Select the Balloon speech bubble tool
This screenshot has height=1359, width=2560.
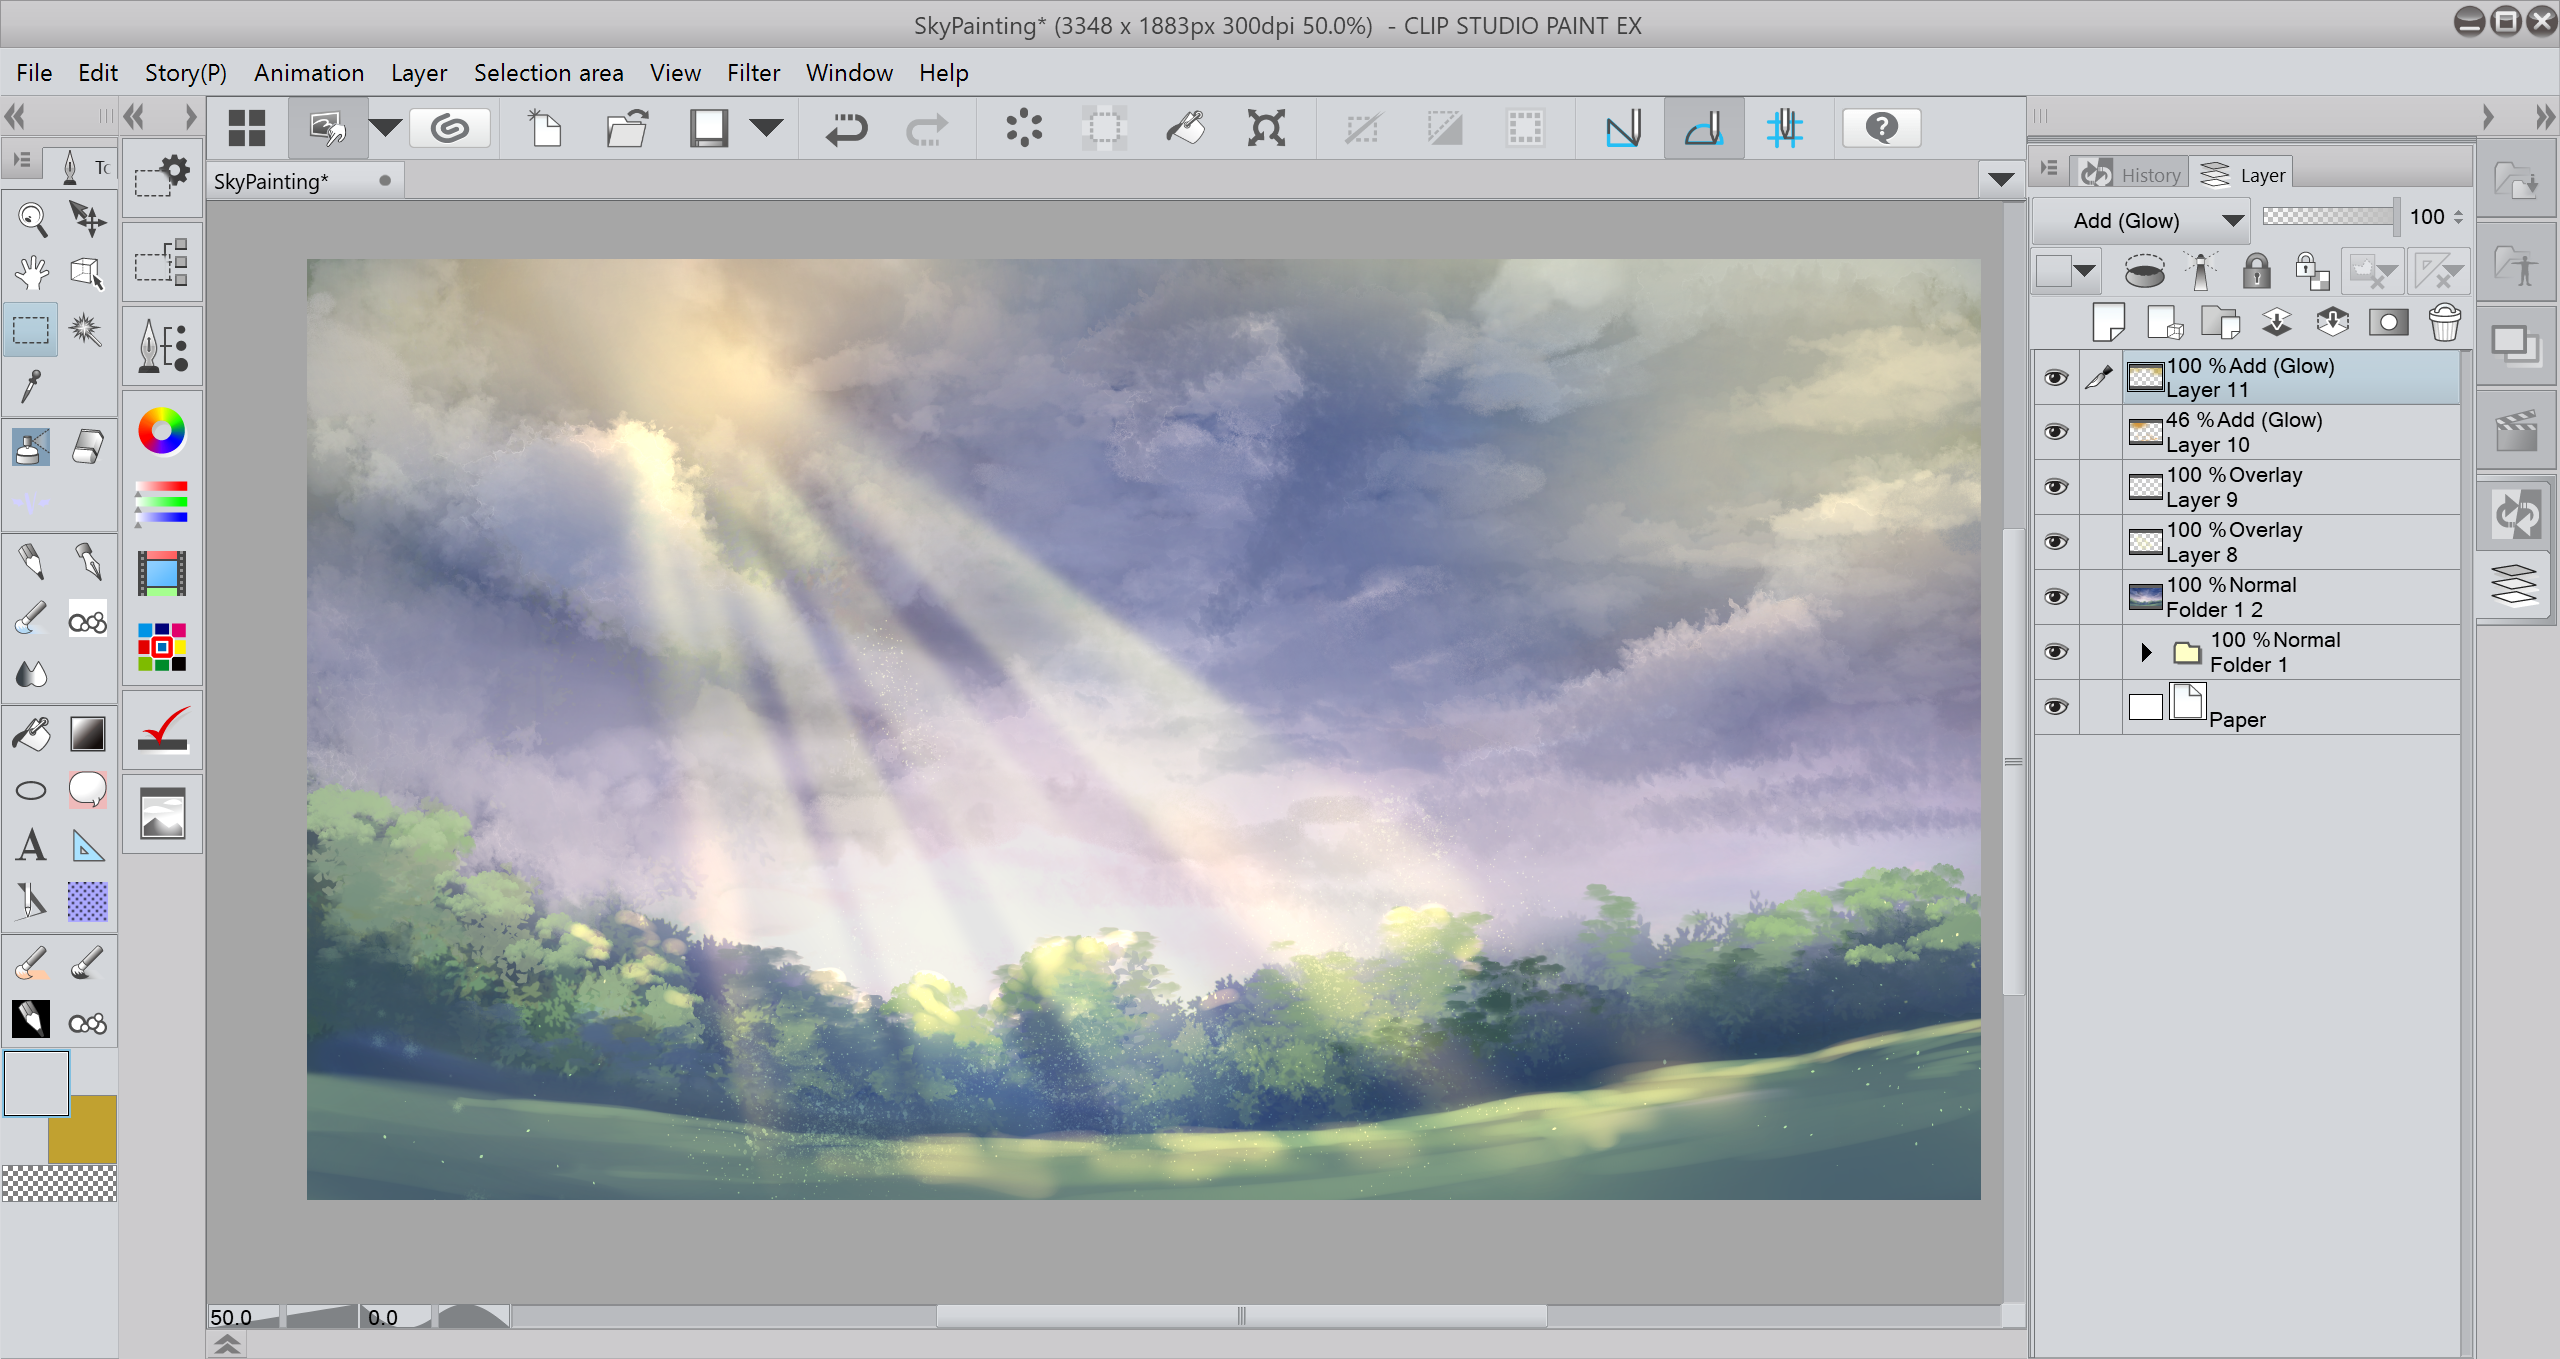88,790
